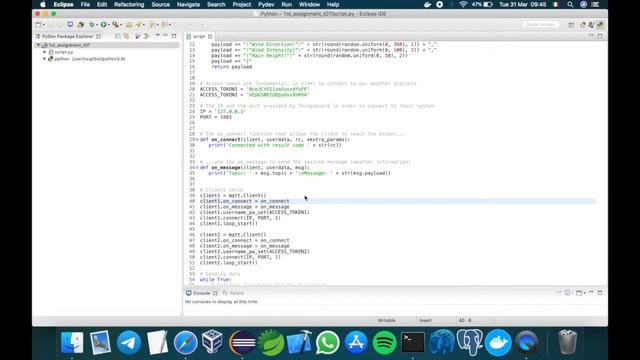Click the green Run button in toolbar
Image resolution: width=640 pixels, height=360 pixels.
[104, 24]
